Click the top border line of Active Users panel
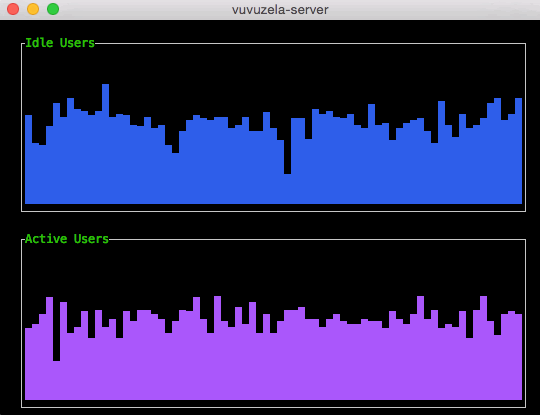 coord(317,239)
